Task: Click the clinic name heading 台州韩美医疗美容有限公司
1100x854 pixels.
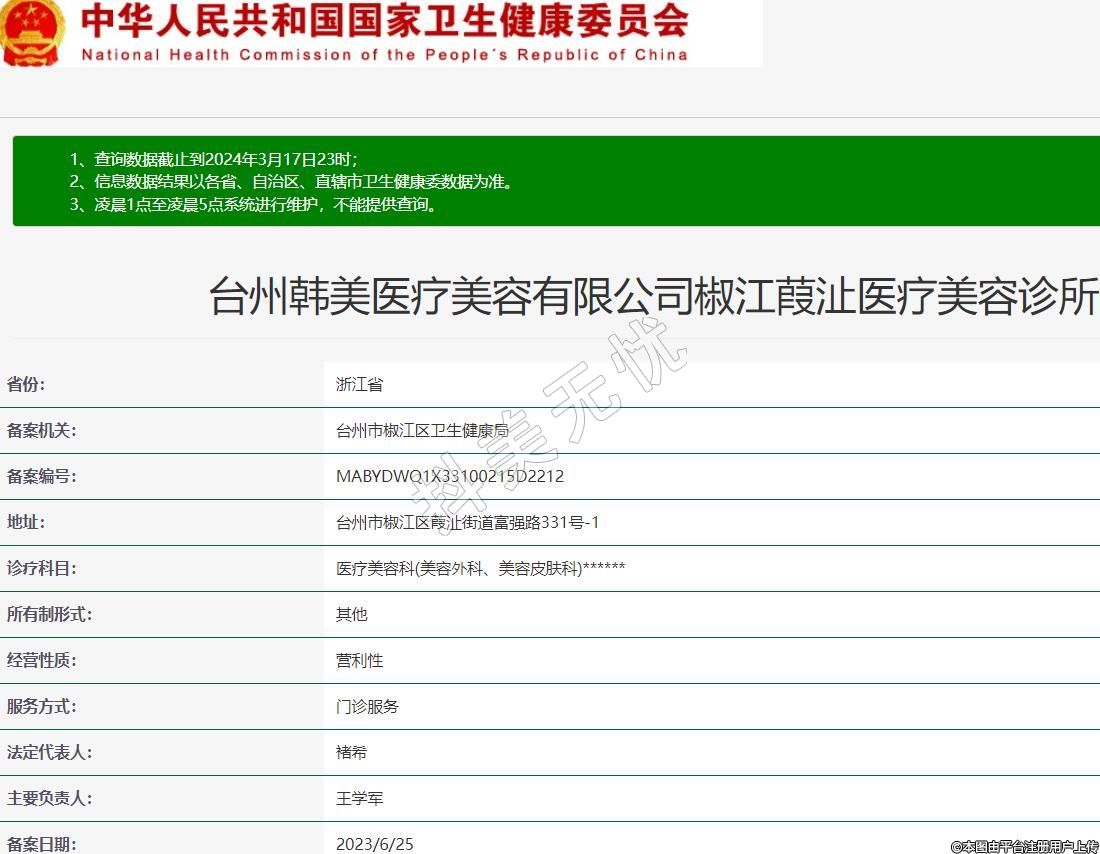Action: click(x=654, y=298)
